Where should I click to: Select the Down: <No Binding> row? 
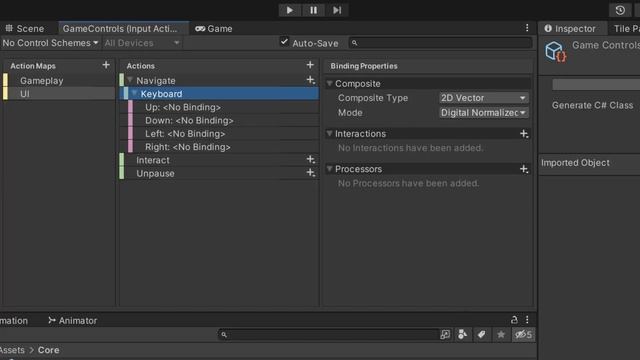pyautogui.click(x=223, y=120)
